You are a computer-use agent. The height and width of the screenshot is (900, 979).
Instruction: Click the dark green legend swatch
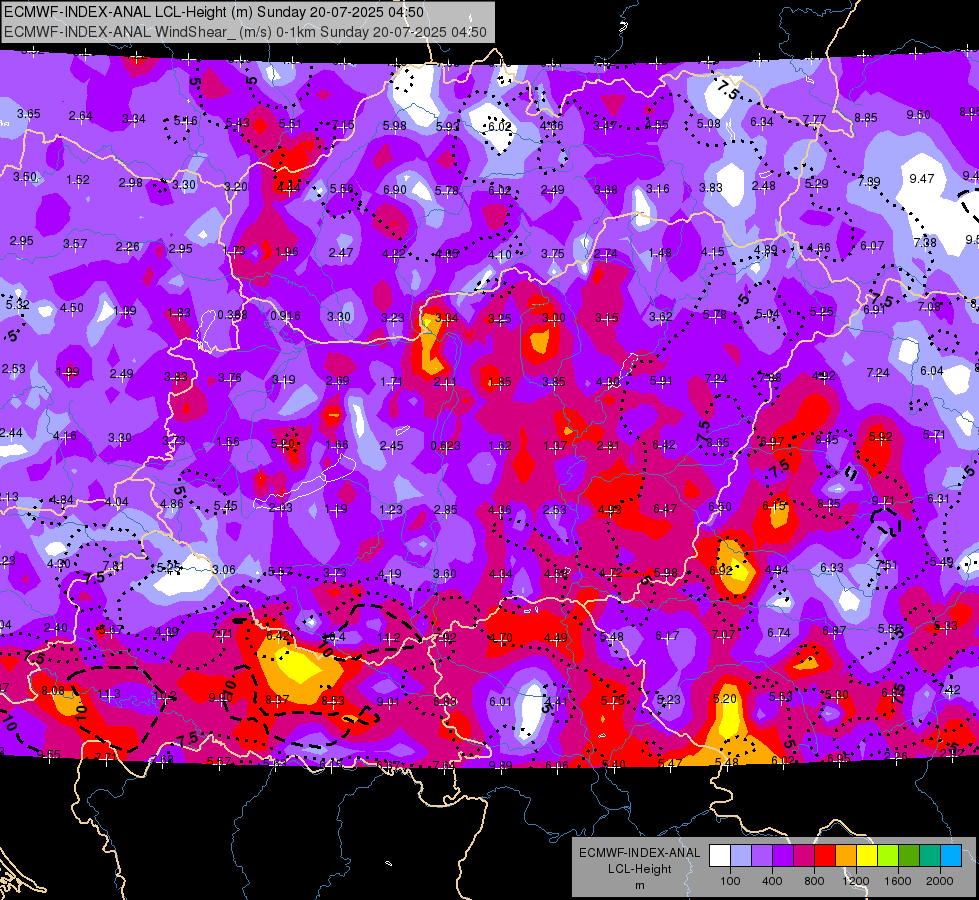coord(908,855)
